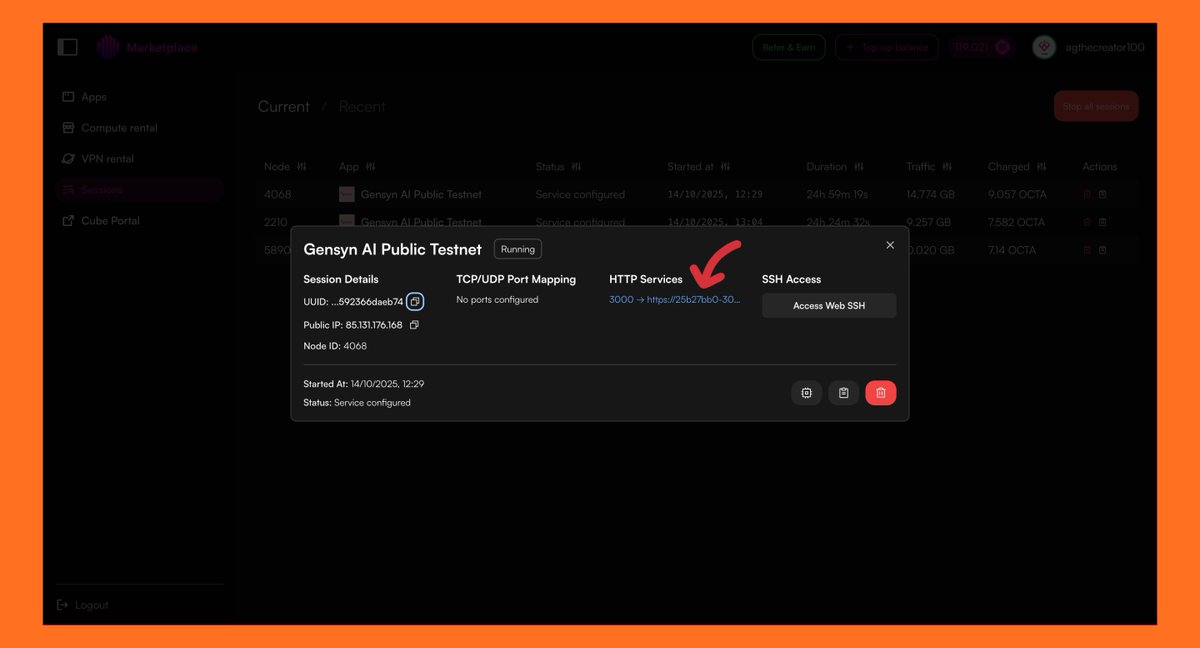1200x648 pixels.
Task: Click the 'Node ID: 4068' text
Action: coord(335,346)
